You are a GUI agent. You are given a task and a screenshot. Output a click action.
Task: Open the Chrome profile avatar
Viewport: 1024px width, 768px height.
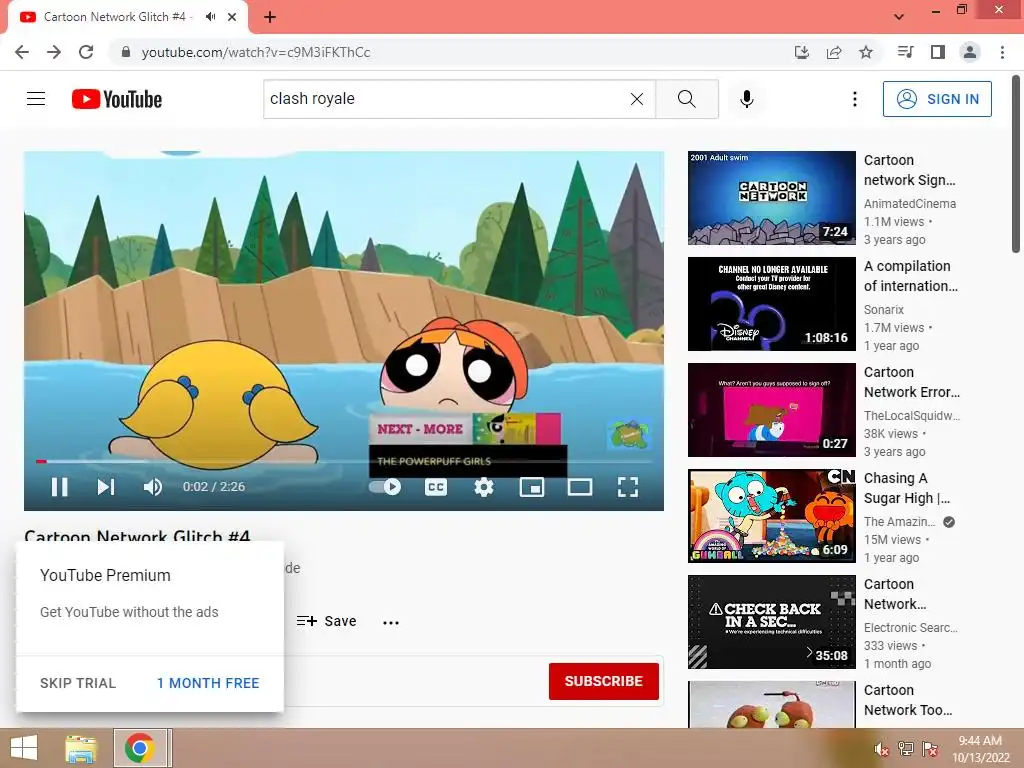[x=970, y=52]
